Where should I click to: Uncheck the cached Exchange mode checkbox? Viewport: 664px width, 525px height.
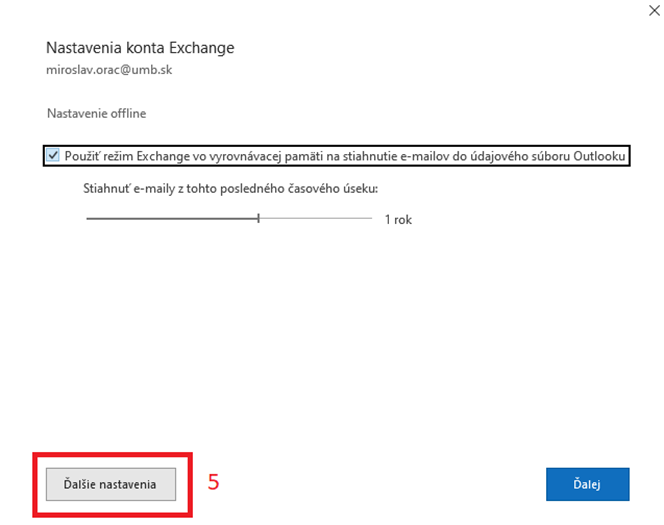53,155
